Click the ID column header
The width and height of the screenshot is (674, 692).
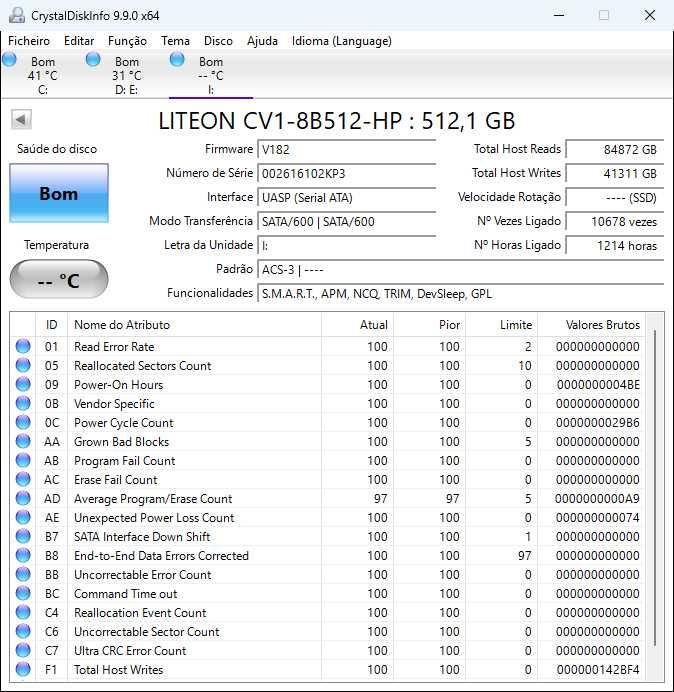coord(52,325)
